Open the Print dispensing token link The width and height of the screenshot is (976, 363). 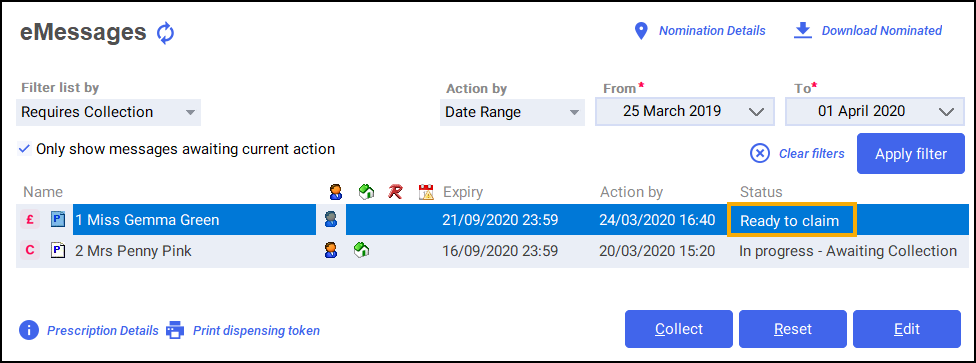pyautogui.click(x=256, y=331)
